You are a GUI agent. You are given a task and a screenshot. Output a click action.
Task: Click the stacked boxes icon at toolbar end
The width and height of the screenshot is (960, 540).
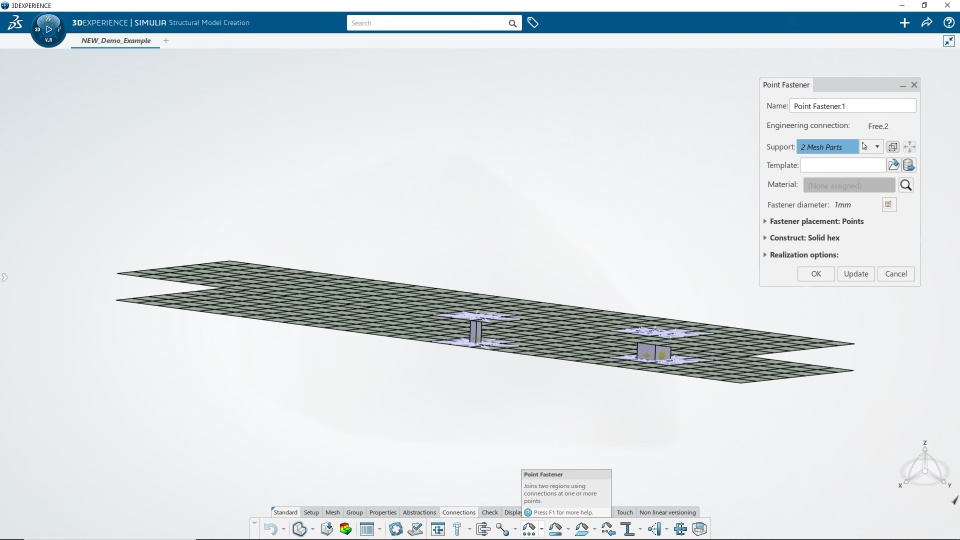point(699,529)
